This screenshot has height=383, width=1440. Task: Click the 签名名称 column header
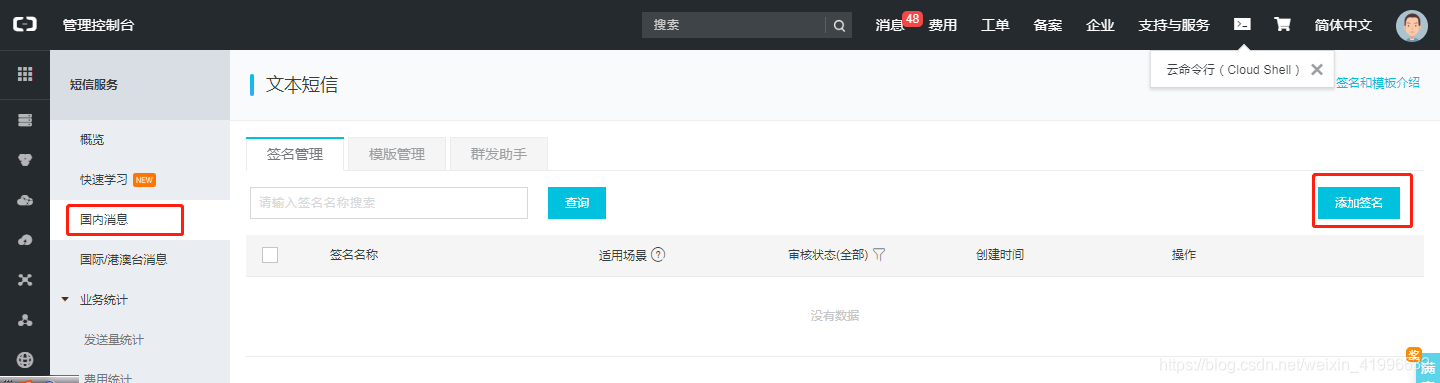tap(354, 255)
